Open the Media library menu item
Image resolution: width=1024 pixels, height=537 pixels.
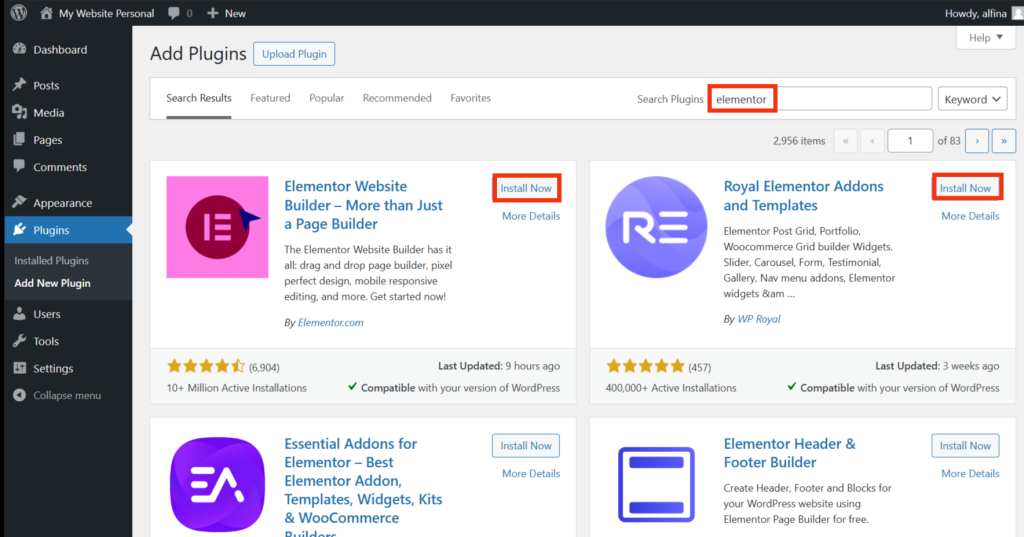(x=48, y=113)
